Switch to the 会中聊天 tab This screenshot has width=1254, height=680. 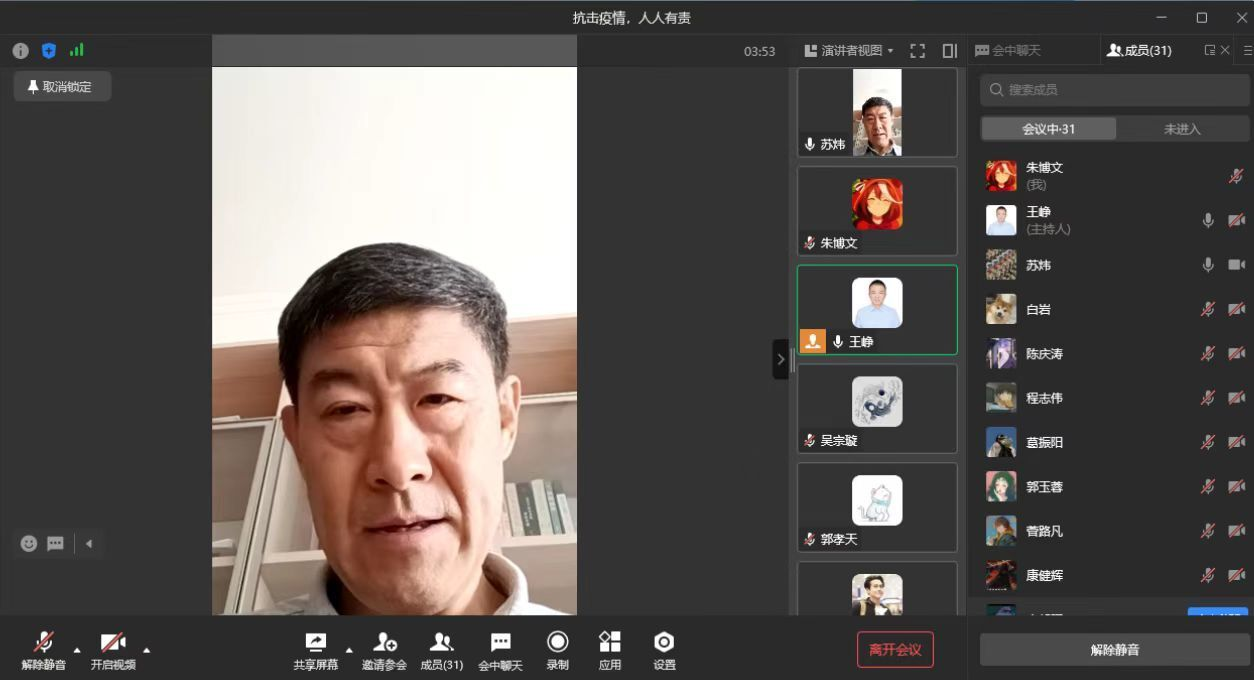click(1008, 51)
